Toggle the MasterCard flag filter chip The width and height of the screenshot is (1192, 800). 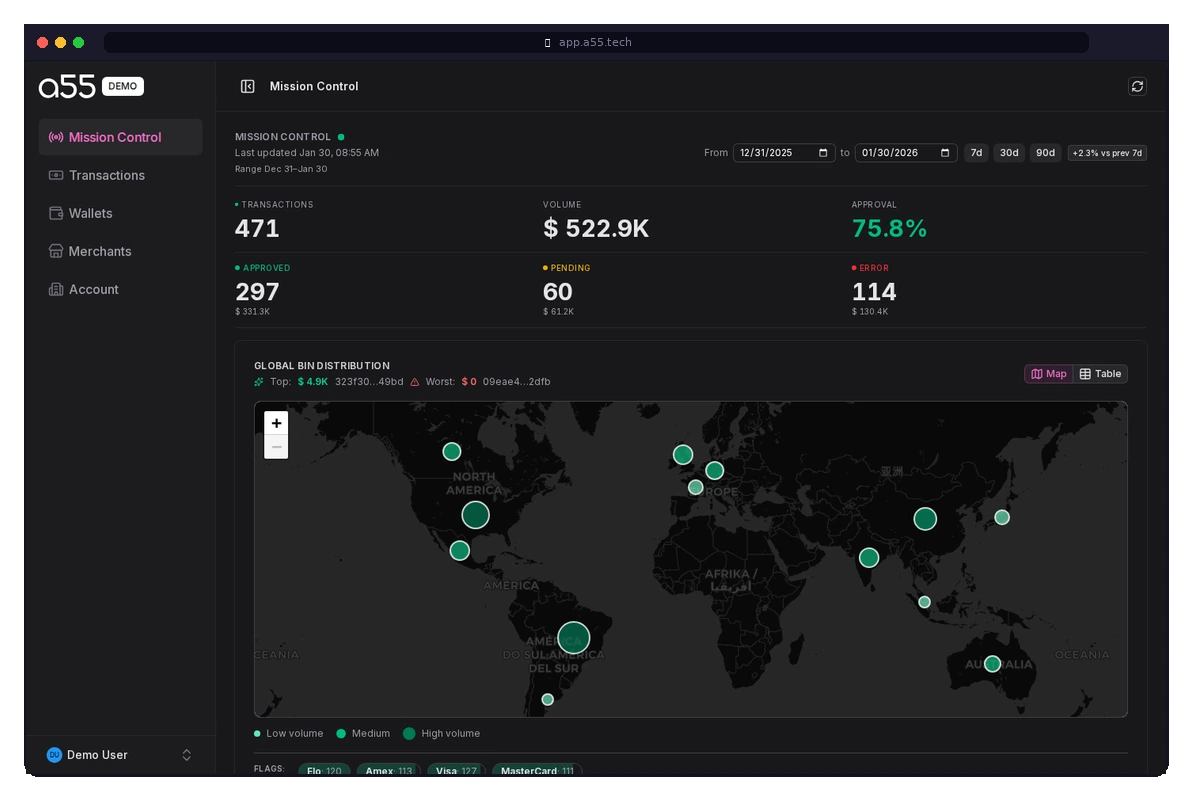537,771
